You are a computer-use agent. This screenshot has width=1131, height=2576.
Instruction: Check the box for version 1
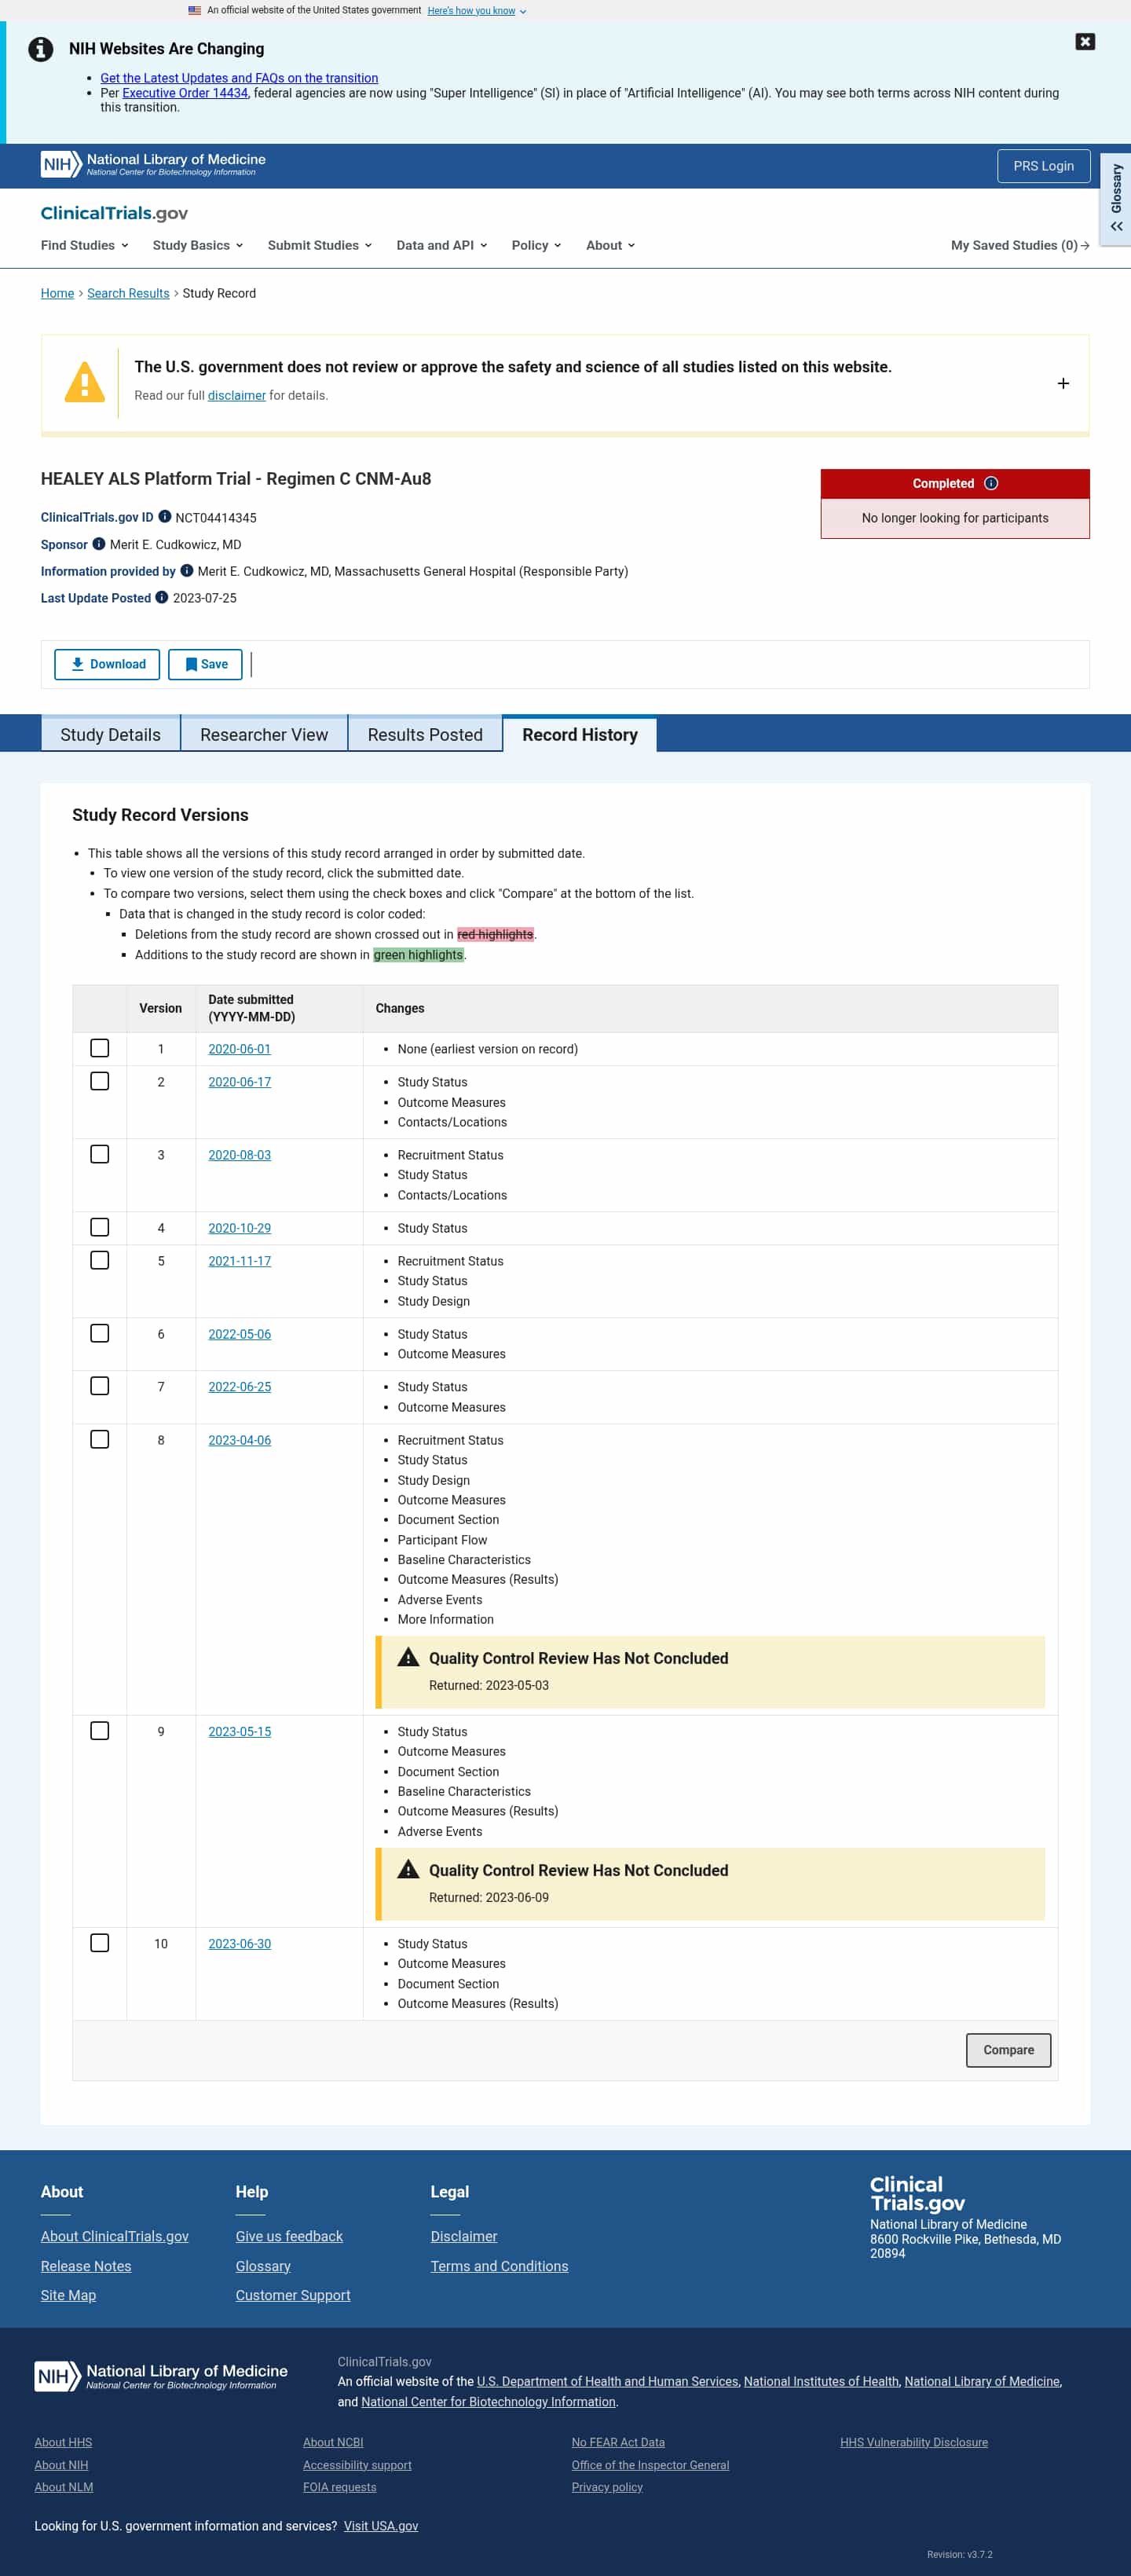point(100,1048)
